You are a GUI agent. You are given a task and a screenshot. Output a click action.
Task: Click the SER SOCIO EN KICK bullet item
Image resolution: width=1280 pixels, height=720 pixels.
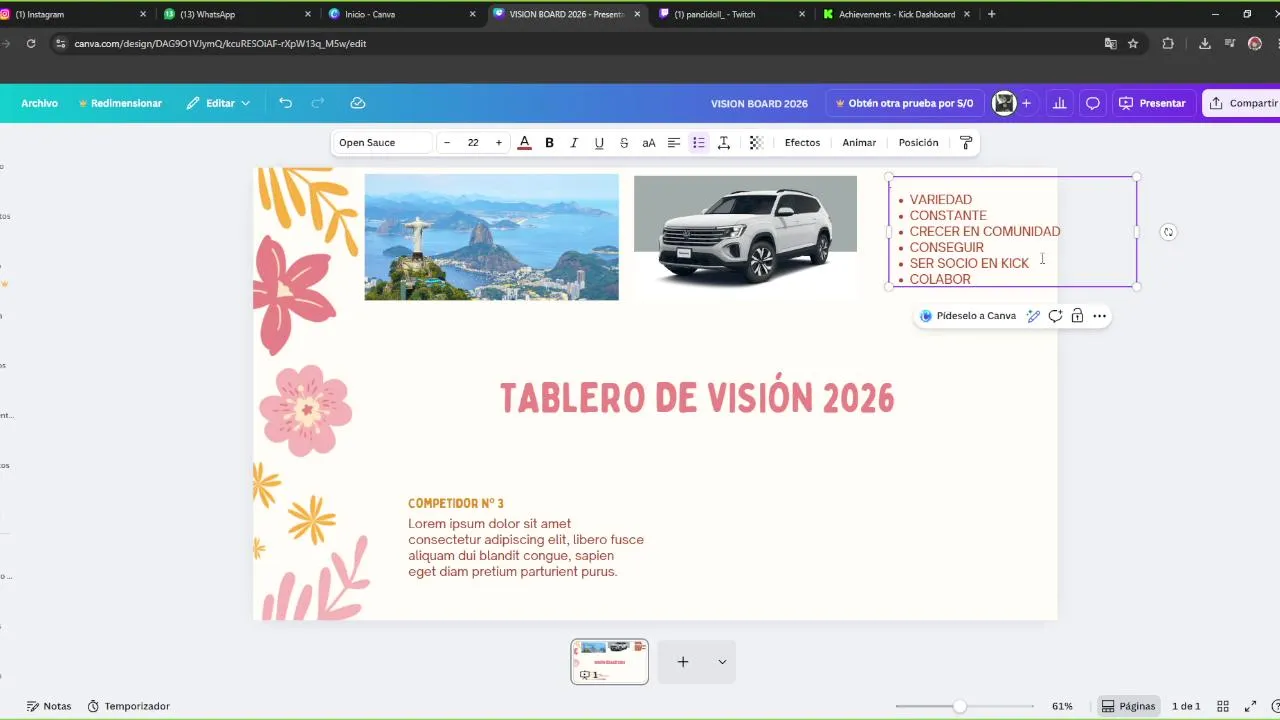[969, 263]
